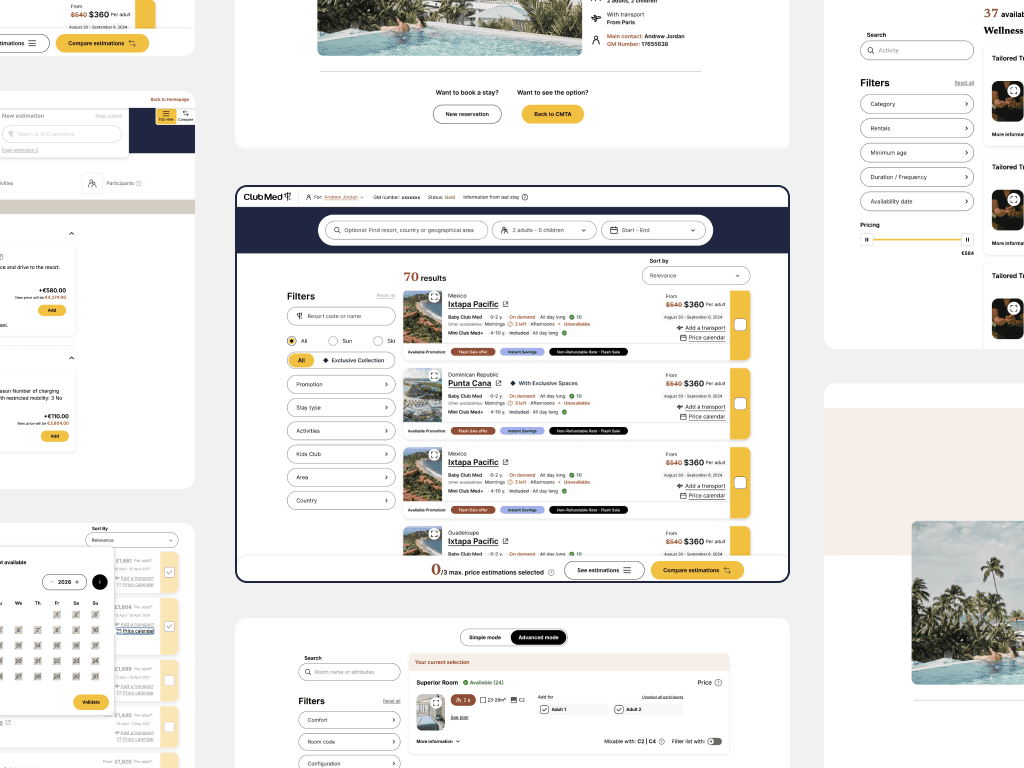Click the slider left handle under Pricing
Screen dimensions: 1024x768
867,240
